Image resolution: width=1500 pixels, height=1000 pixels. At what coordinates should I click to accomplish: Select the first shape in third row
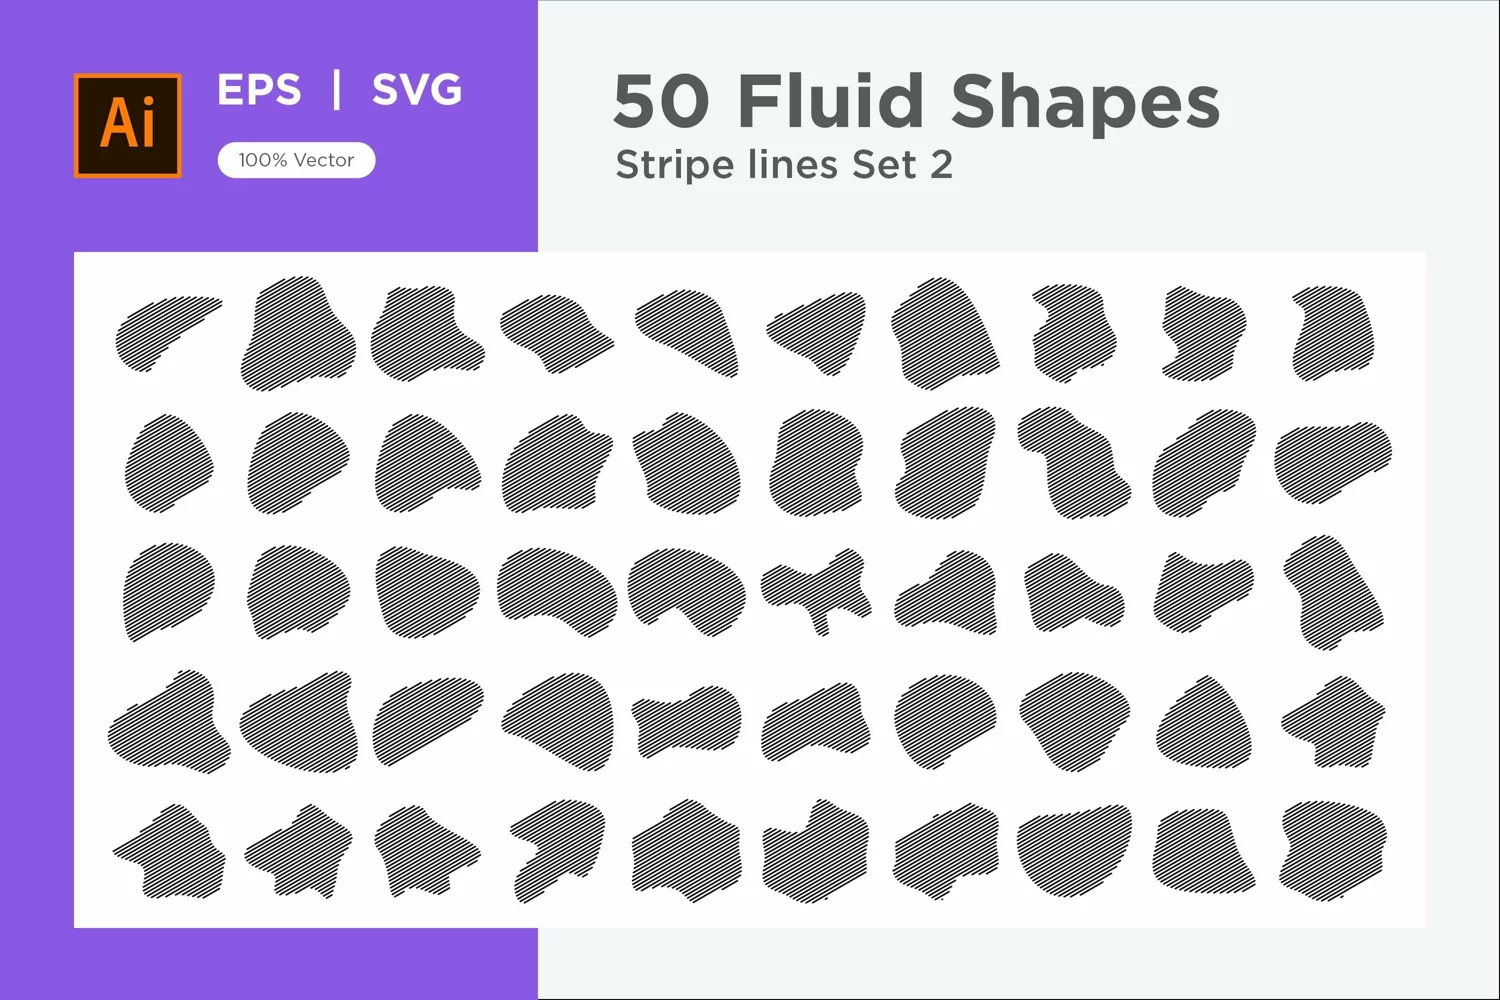pyautogui.click(x=169, y=591)
